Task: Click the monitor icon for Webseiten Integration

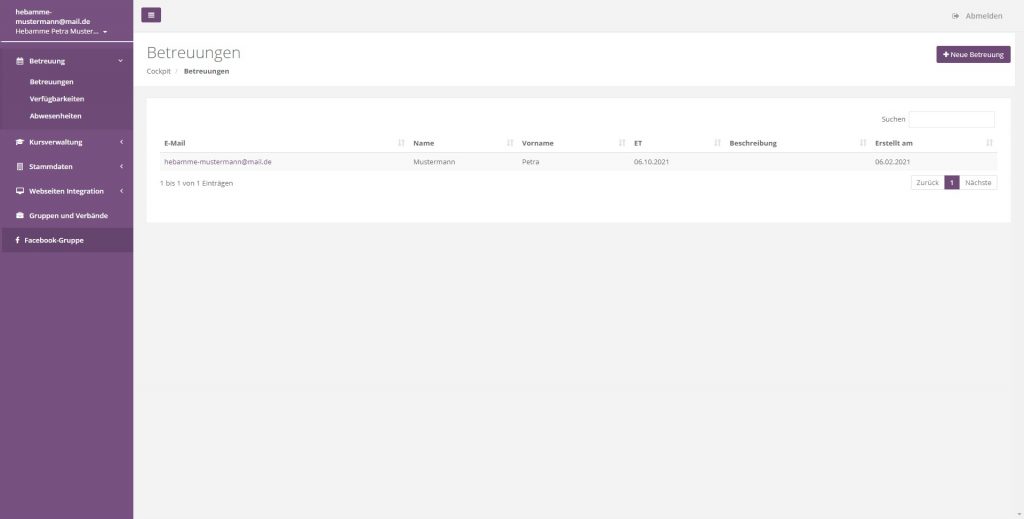Action: point(20,191)
